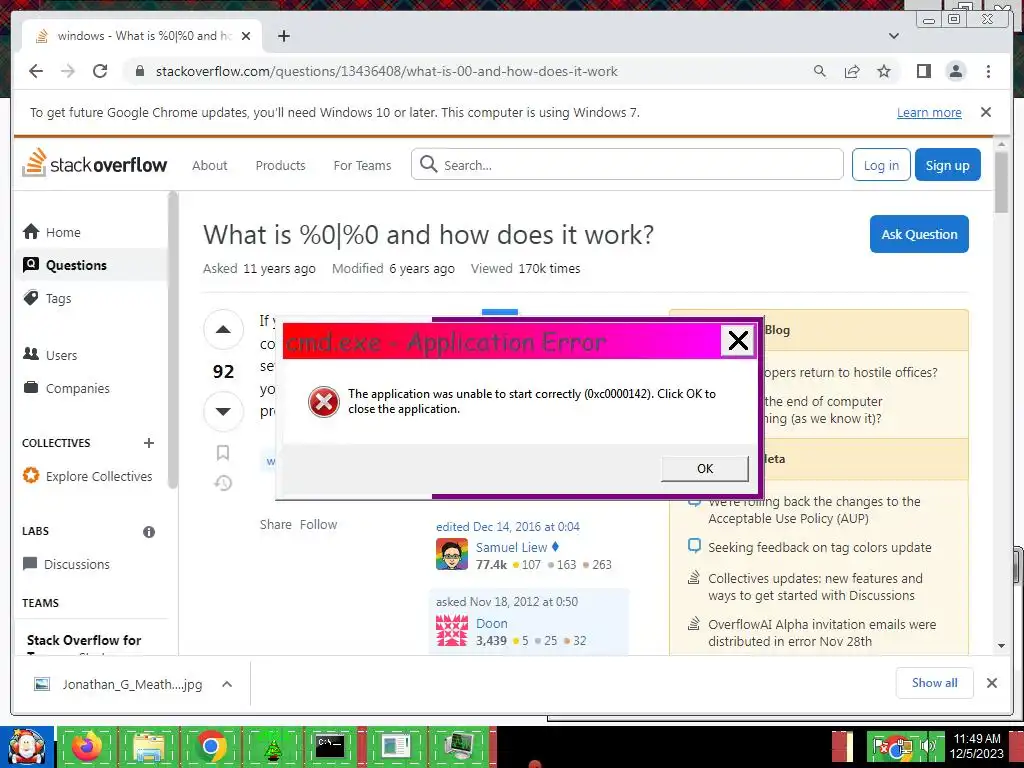Click Samuel Liew's avatar image
Screen dimensions: 1024x768
[452, 554]
